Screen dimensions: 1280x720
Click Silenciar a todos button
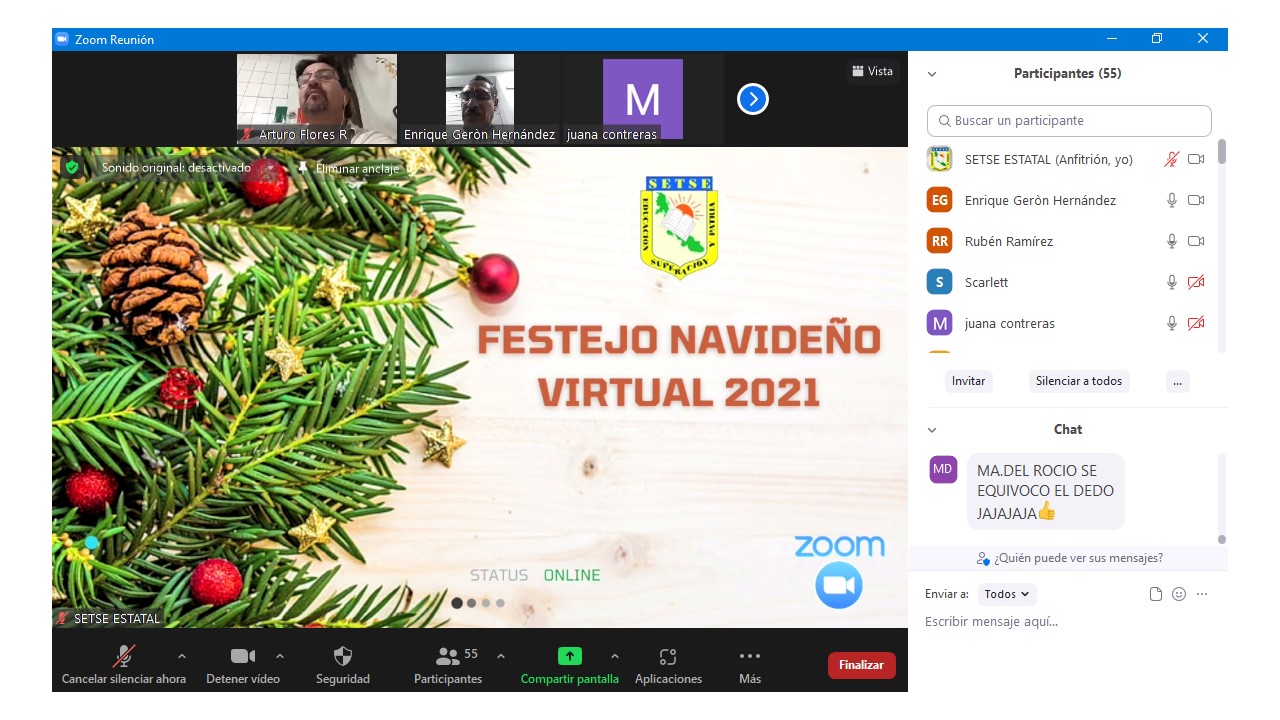(1079, 381)
